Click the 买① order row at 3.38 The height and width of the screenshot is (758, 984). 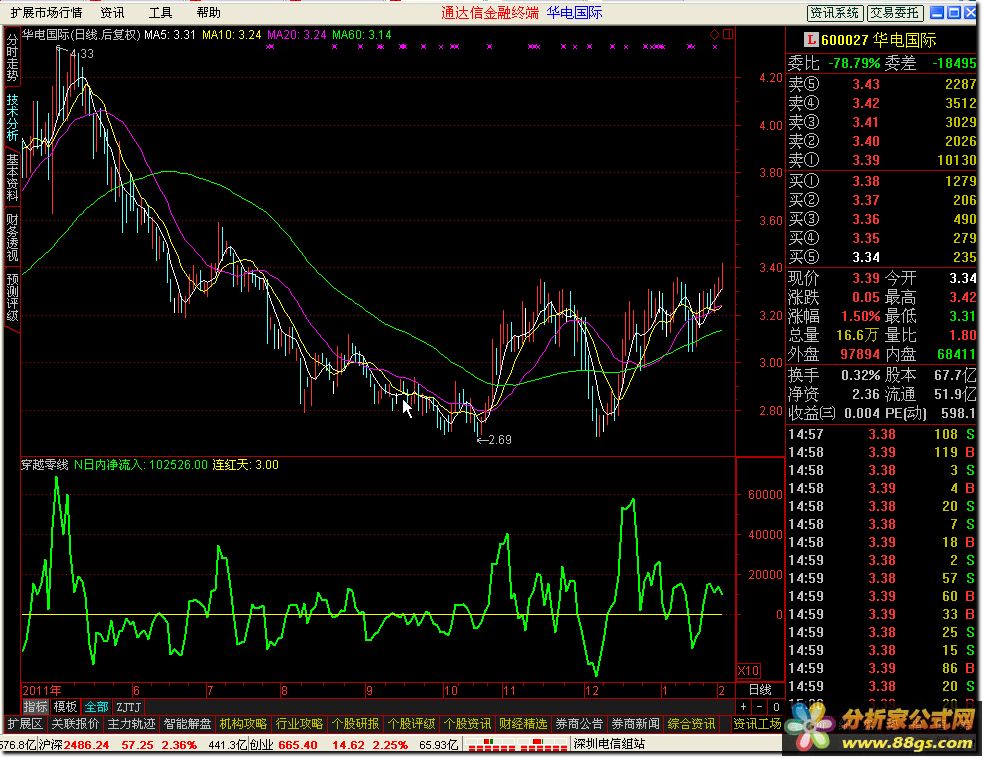(x=882, y=181)
